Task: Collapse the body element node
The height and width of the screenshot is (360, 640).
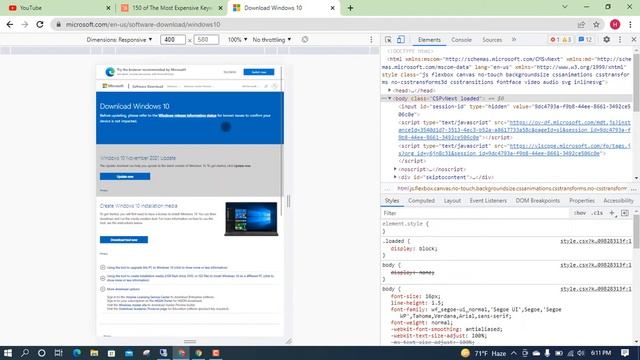Action: click(x=390, y=98)
